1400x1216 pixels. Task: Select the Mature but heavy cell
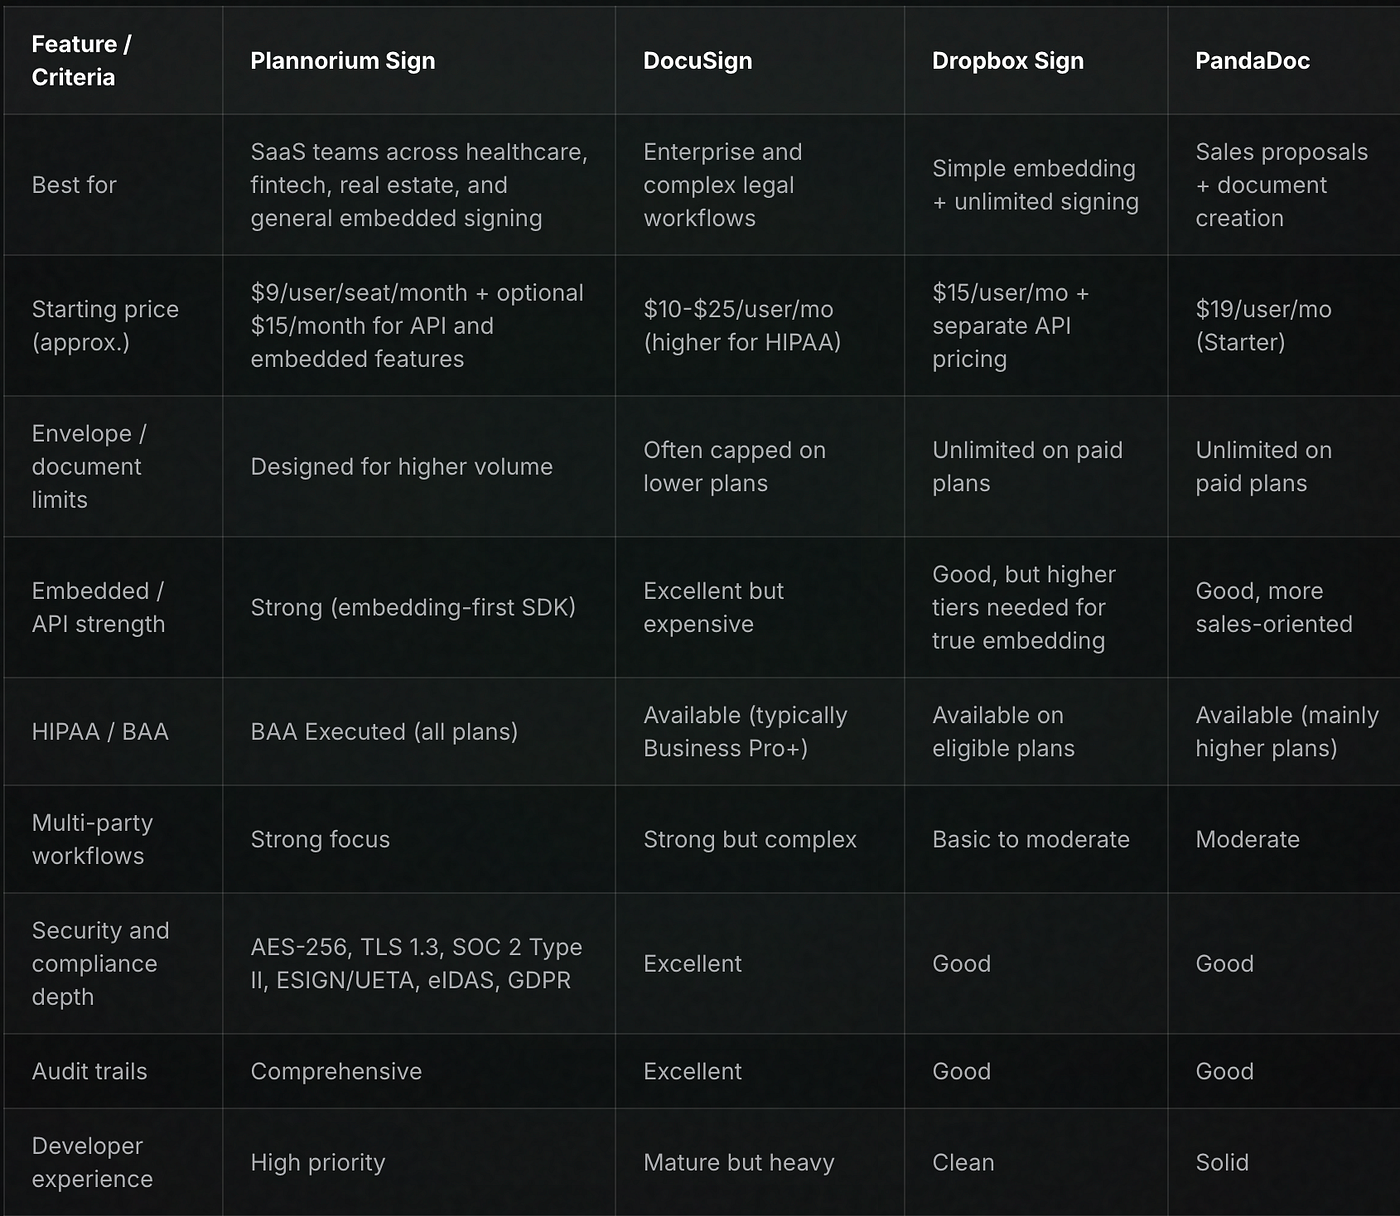click(738, 1163)
